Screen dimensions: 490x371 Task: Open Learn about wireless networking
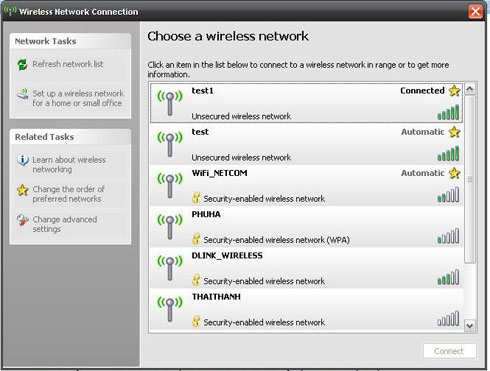click(69, 165)
